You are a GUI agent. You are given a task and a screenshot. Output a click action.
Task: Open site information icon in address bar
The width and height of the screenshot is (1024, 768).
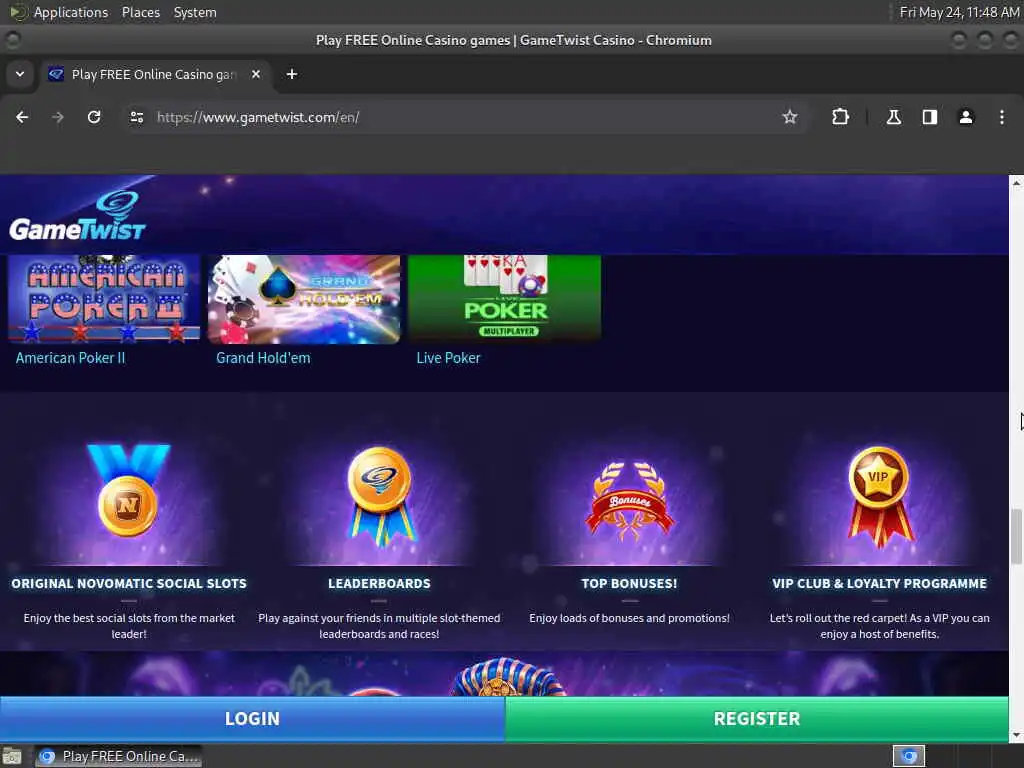coord(136,118)
